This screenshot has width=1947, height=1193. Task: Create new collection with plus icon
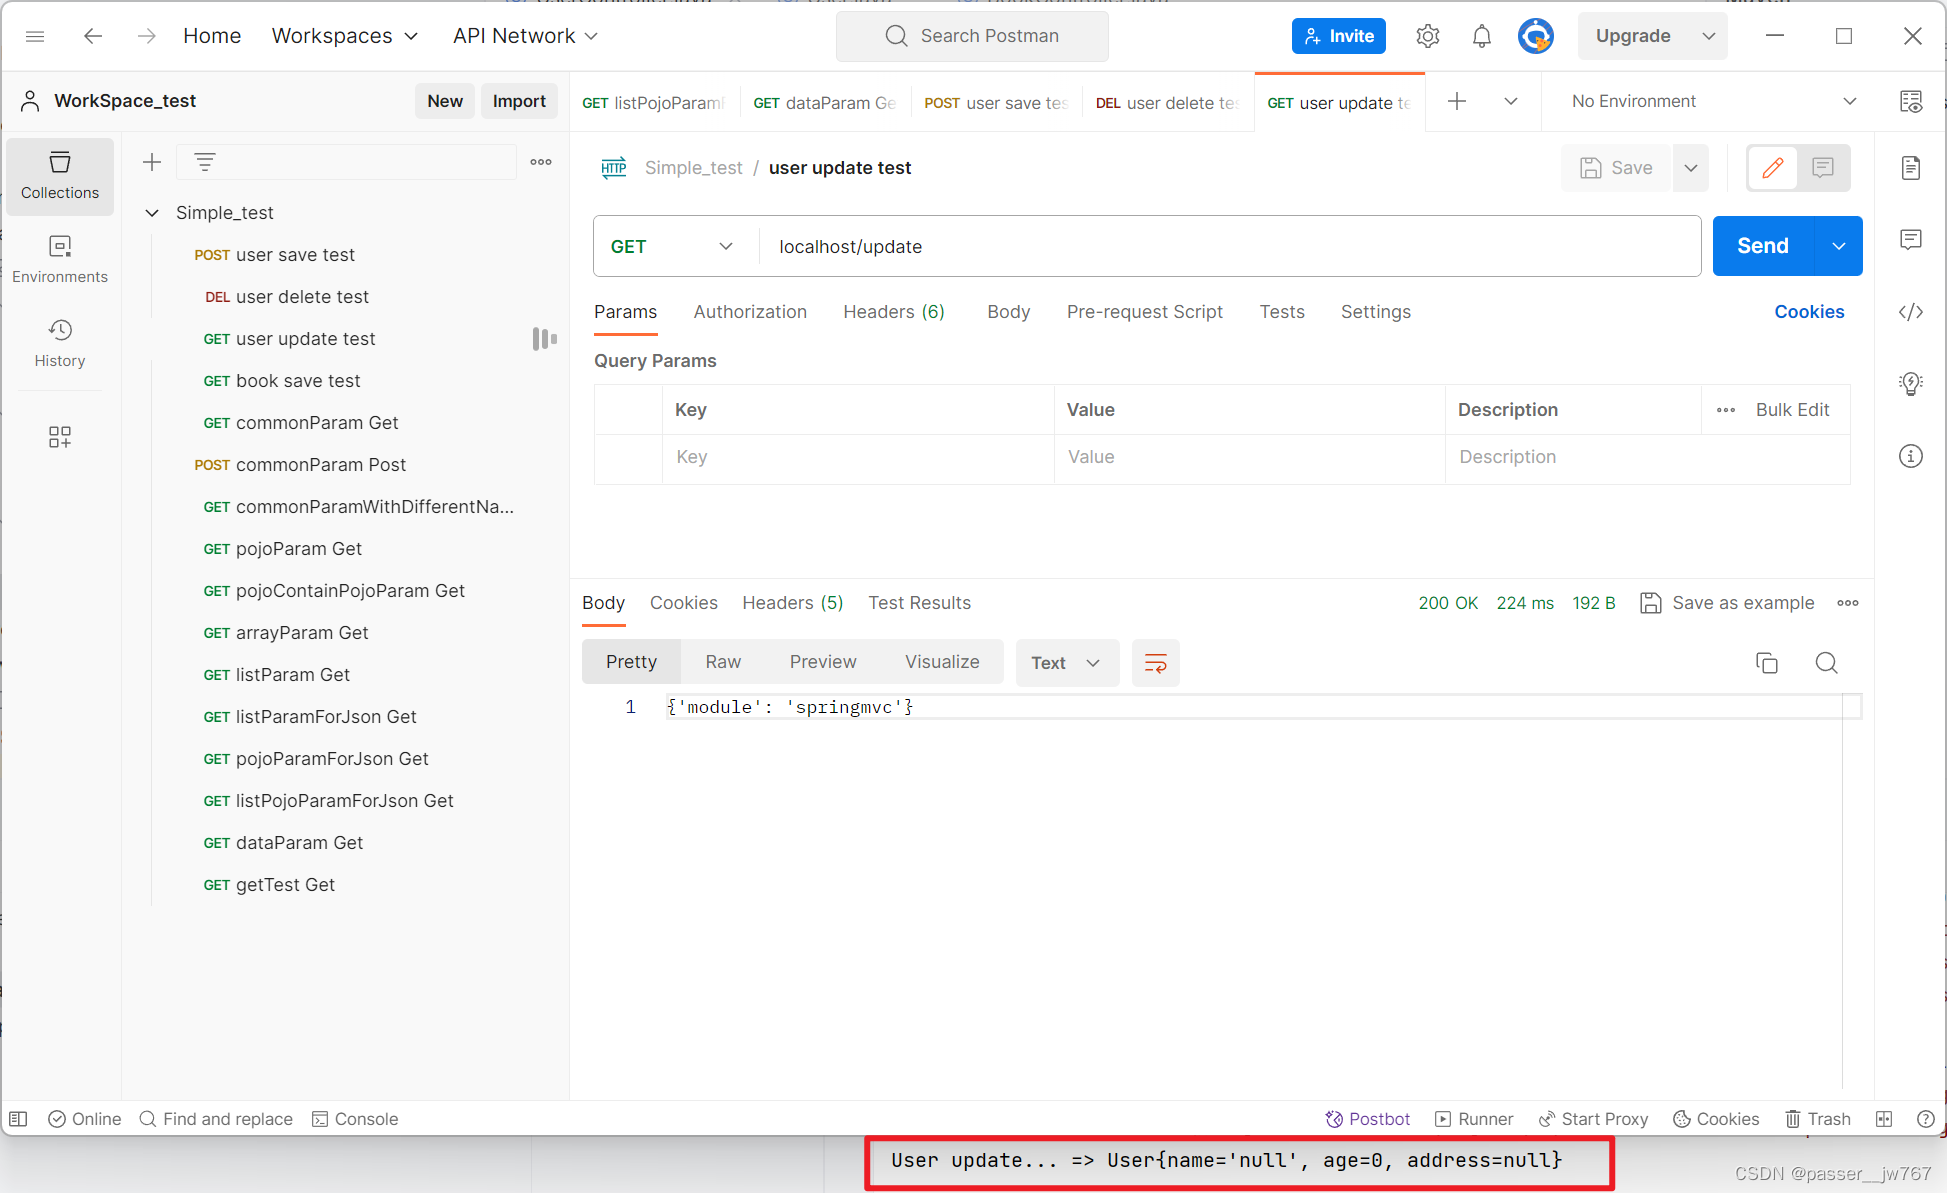152,162
